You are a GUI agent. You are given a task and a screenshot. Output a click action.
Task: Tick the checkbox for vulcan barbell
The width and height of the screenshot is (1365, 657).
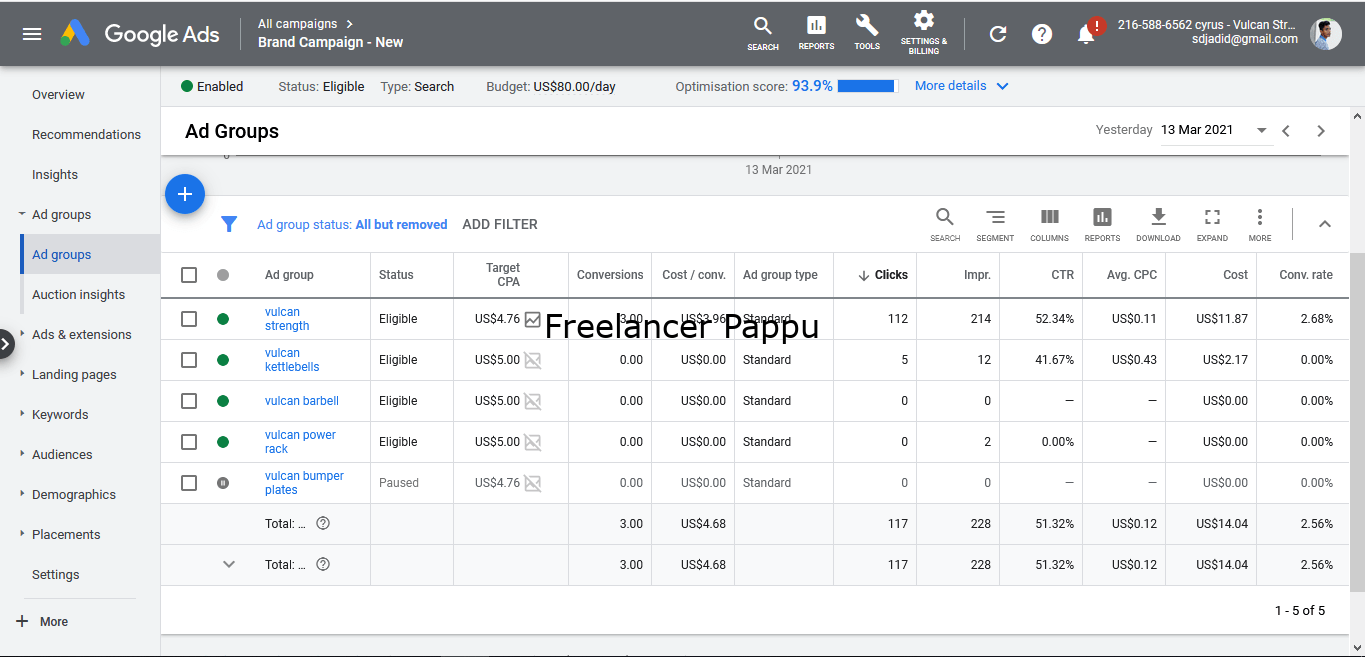[x=189, y=401]
